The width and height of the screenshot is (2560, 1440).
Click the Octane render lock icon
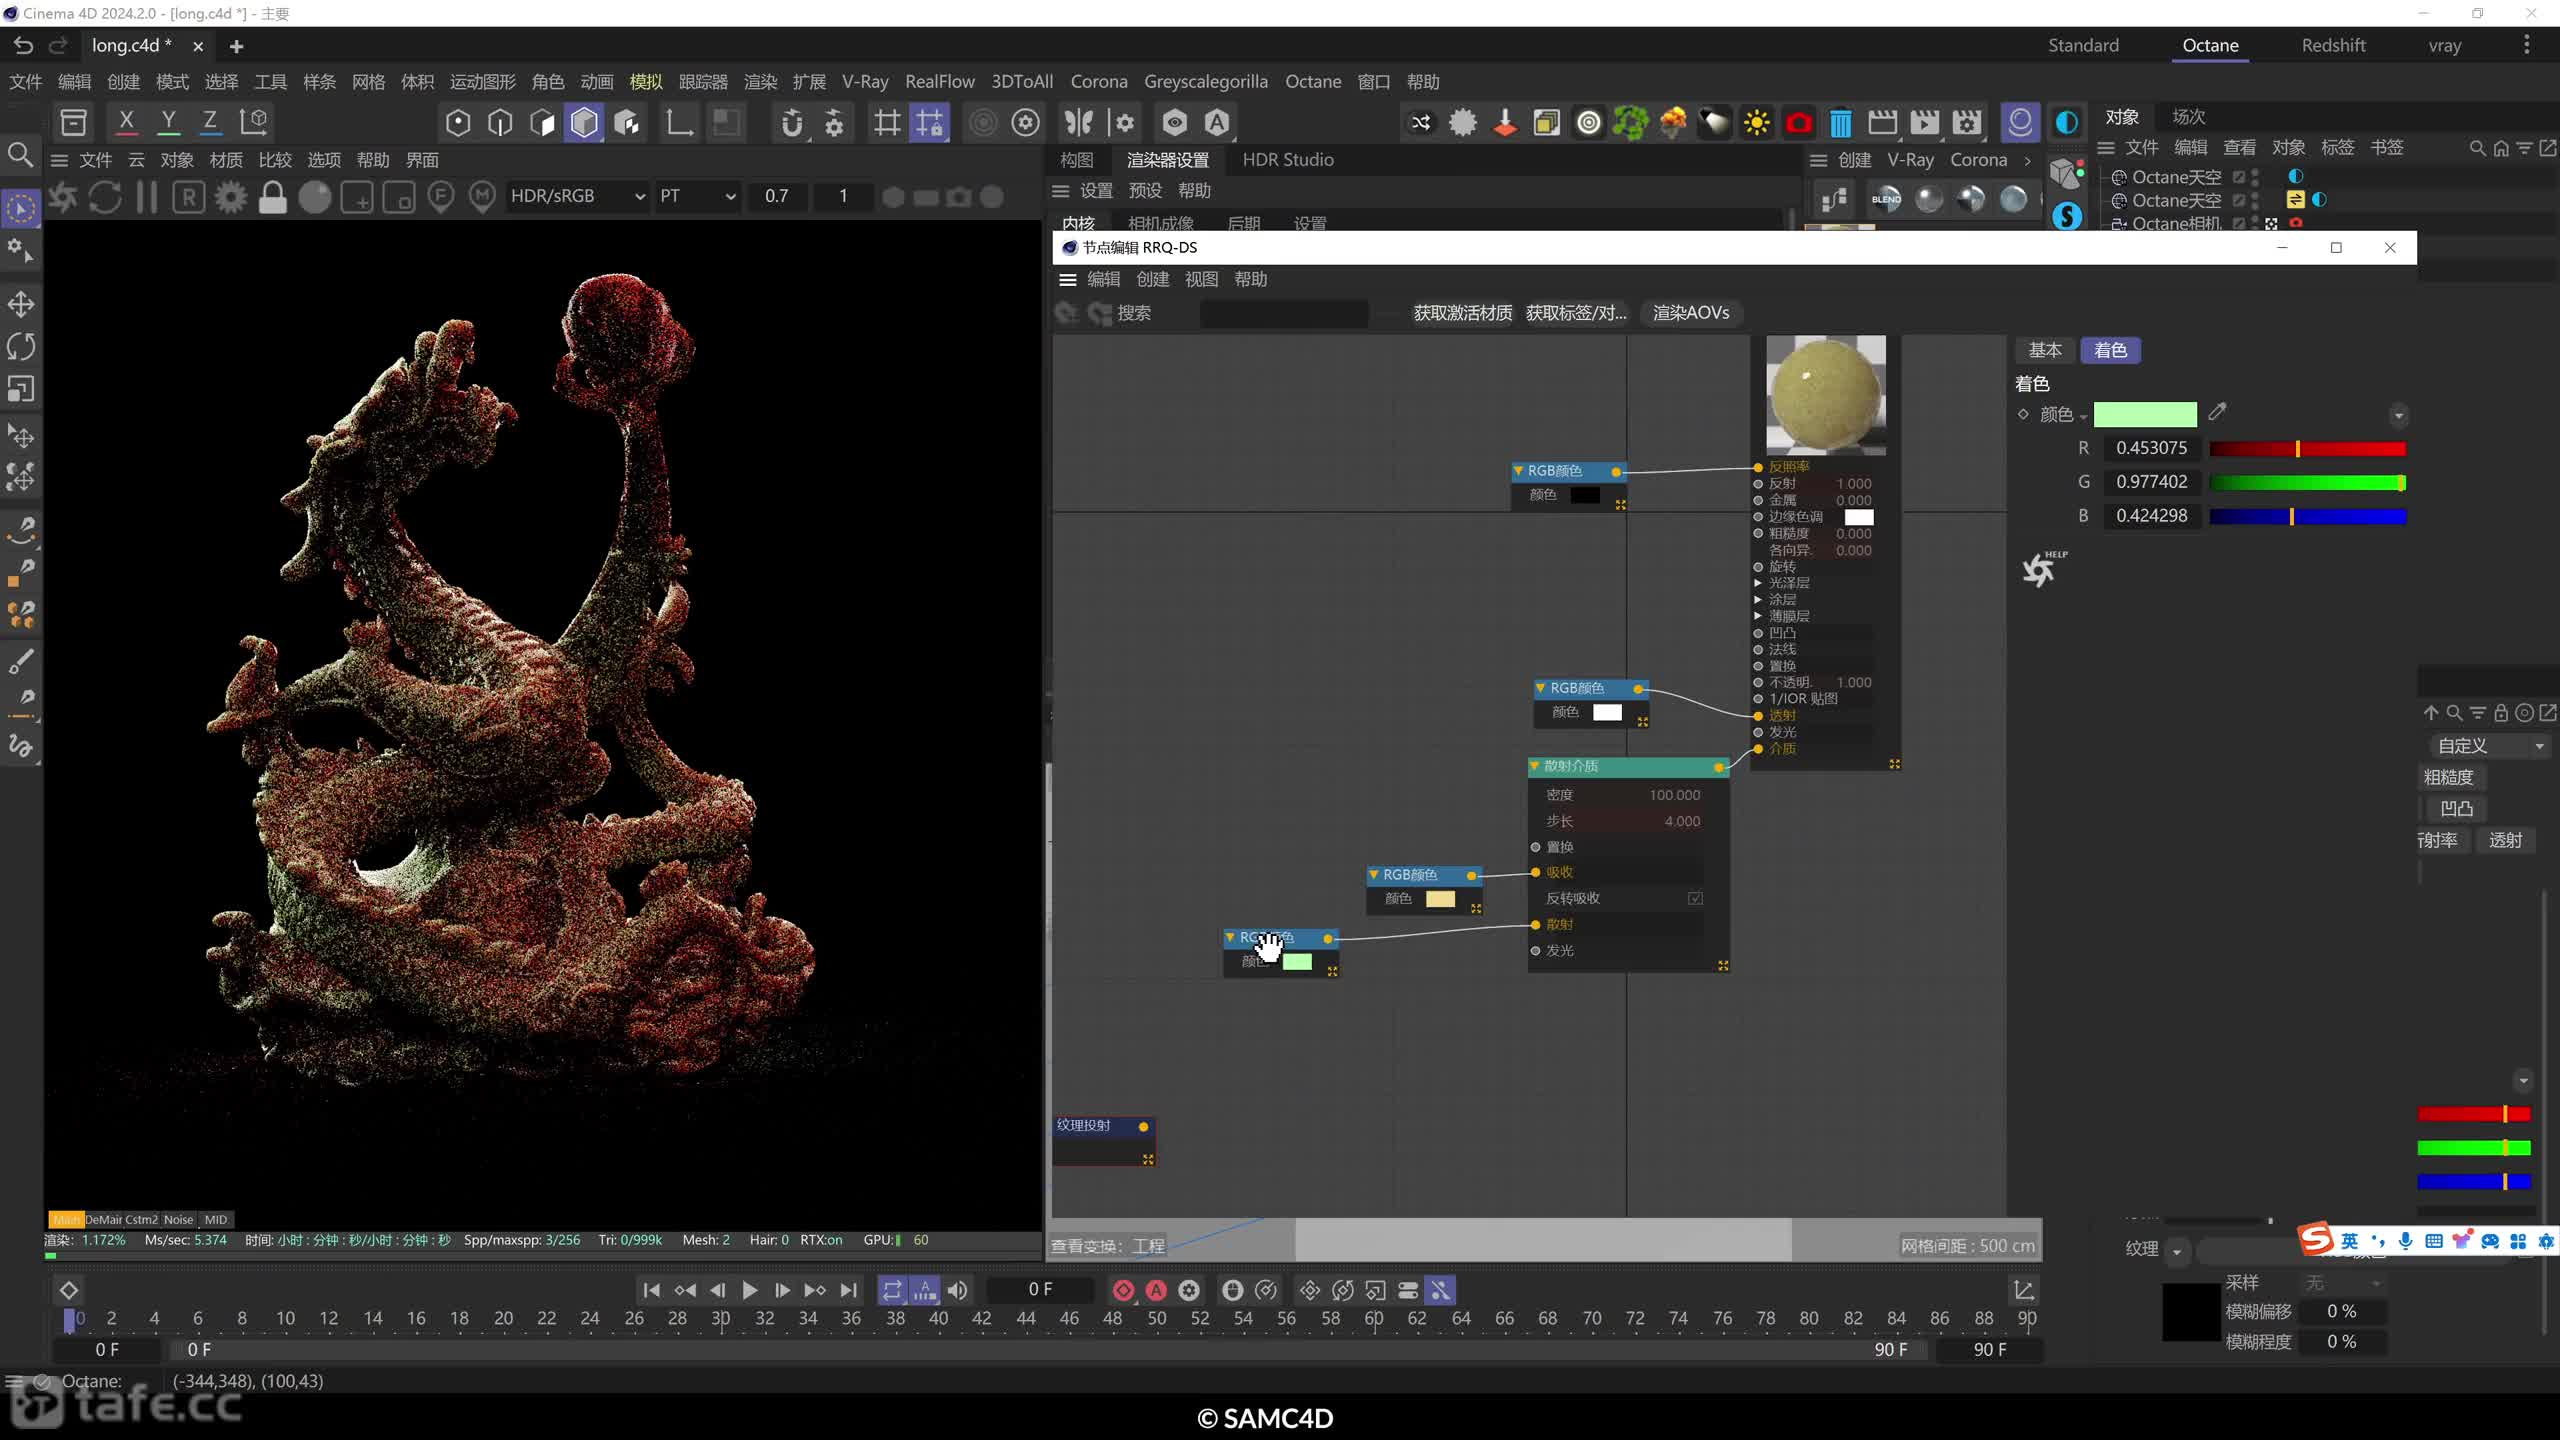pyautogui.click(x=272, y=197)
